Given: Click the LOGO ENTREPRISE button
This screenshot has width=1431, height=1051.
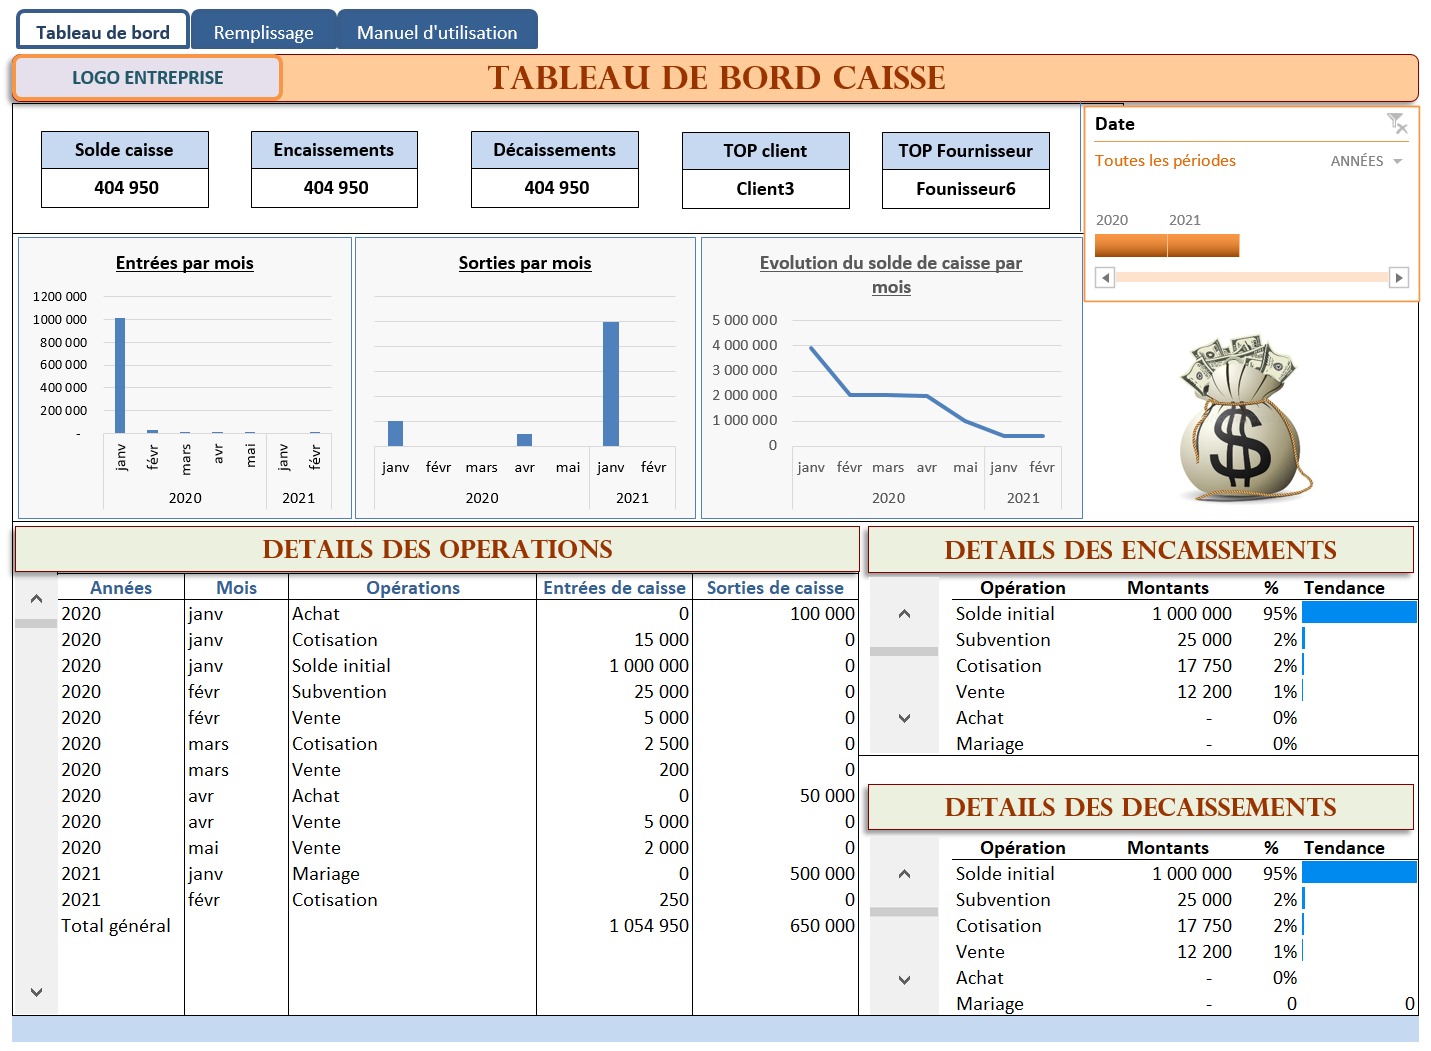Looking at the screenshot, I should pos(147,78).
